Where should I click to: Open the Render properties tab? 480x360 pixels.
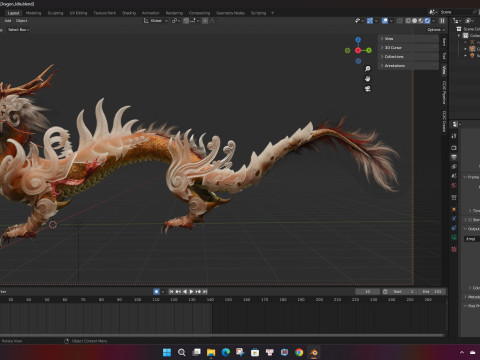point(454,148)
